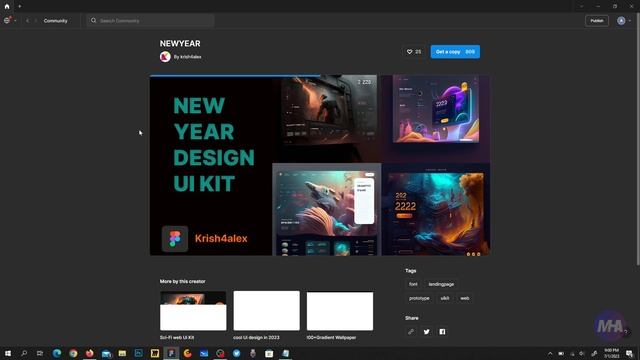This screenshot has height=360, width=640.
Task: Open the NEW YEAR DESIGN UI KIT preview
Action: (x=320, y=165)
